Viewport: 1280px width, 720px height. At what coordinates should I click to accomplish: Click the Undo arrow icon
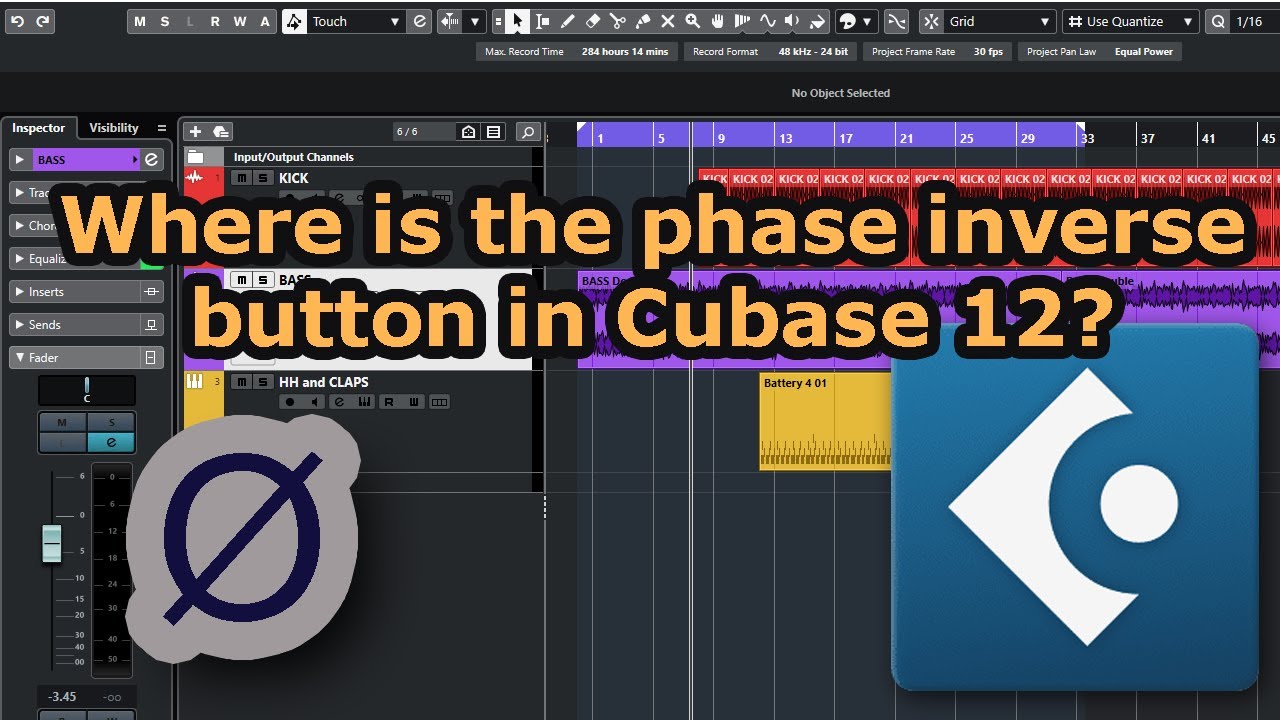click(17, 21)
